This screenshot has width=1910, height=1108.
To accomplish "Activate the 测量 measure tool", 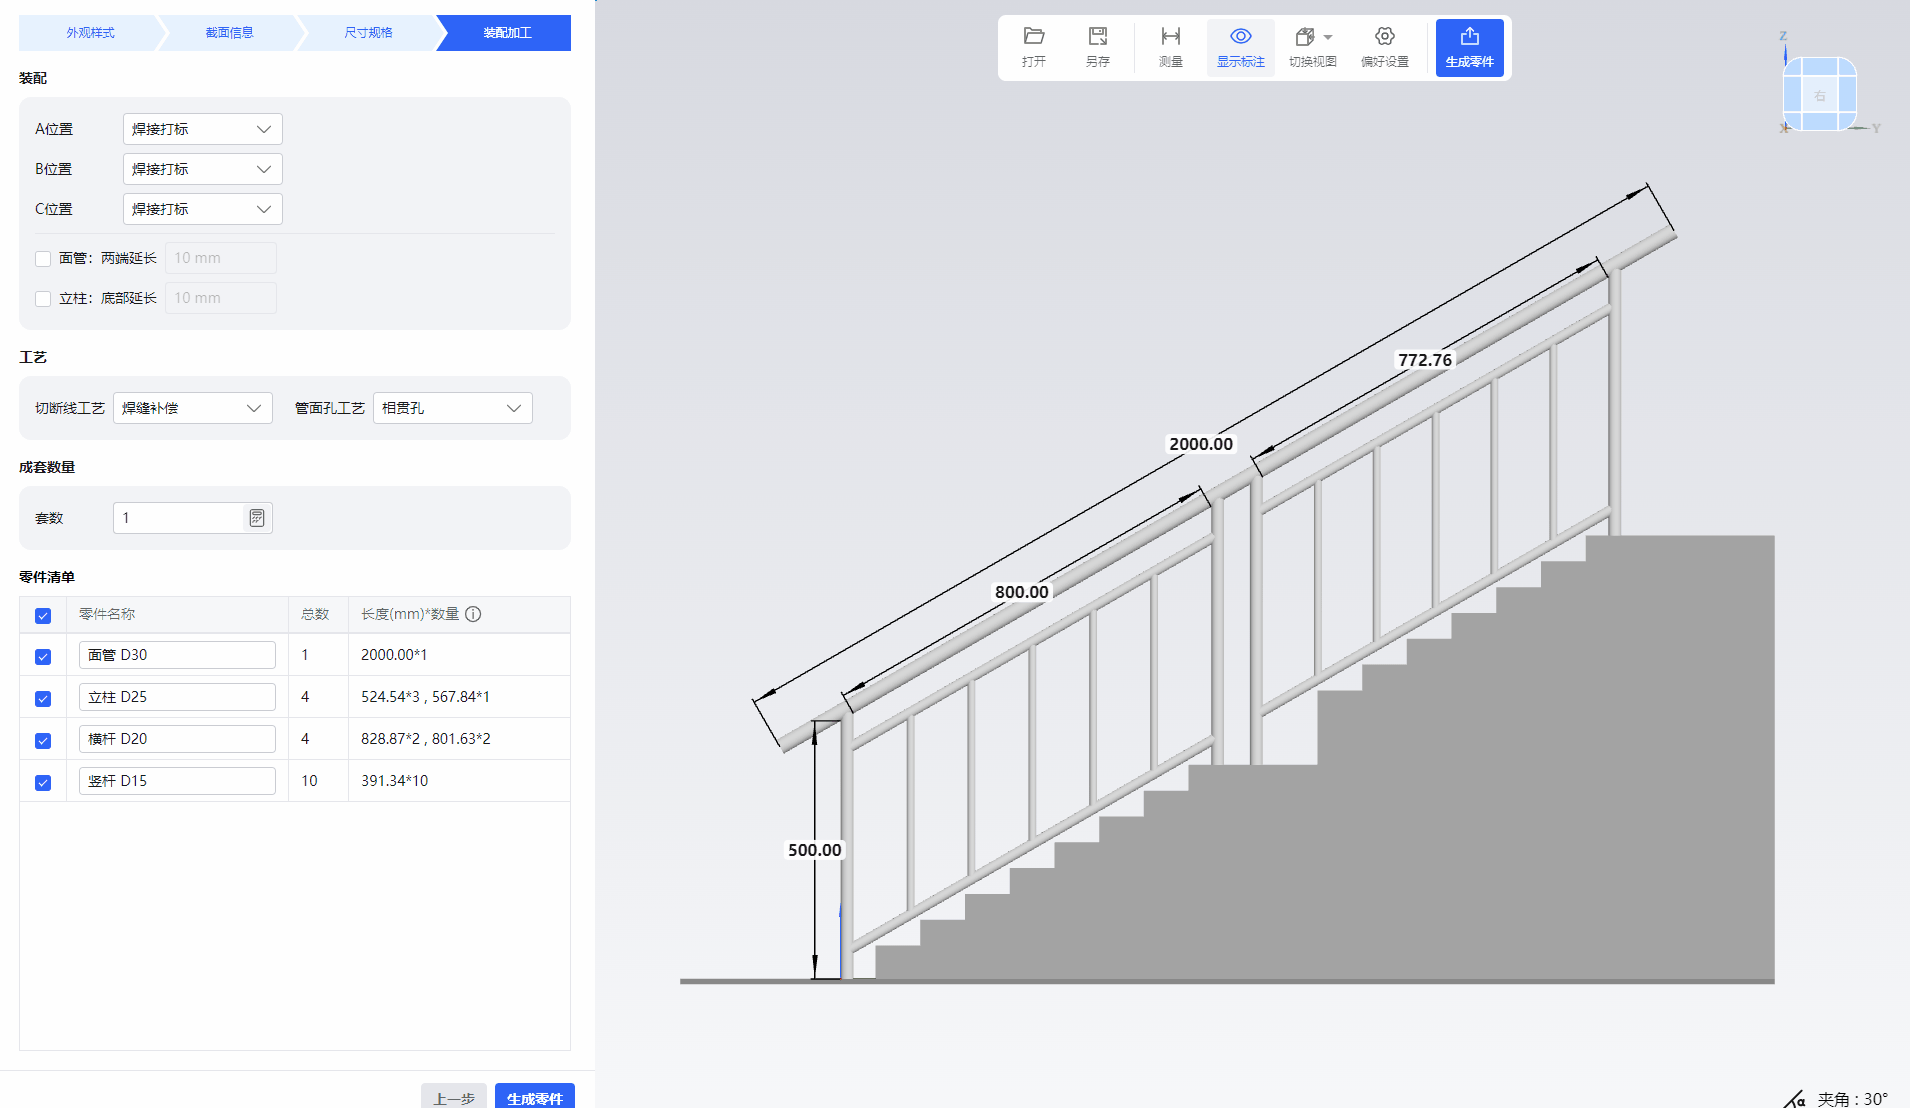I will click(x=1171, y=47).
